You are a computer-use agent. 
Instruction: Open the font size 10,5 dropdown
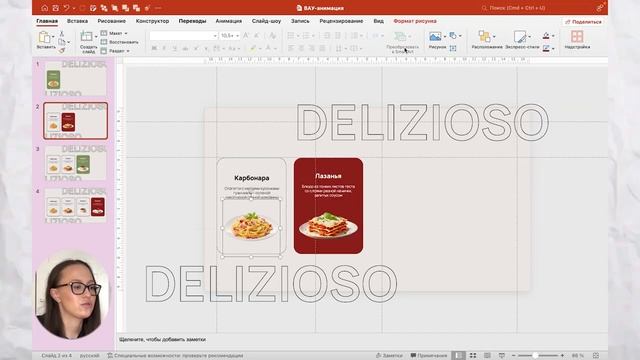tap(230, 36)
